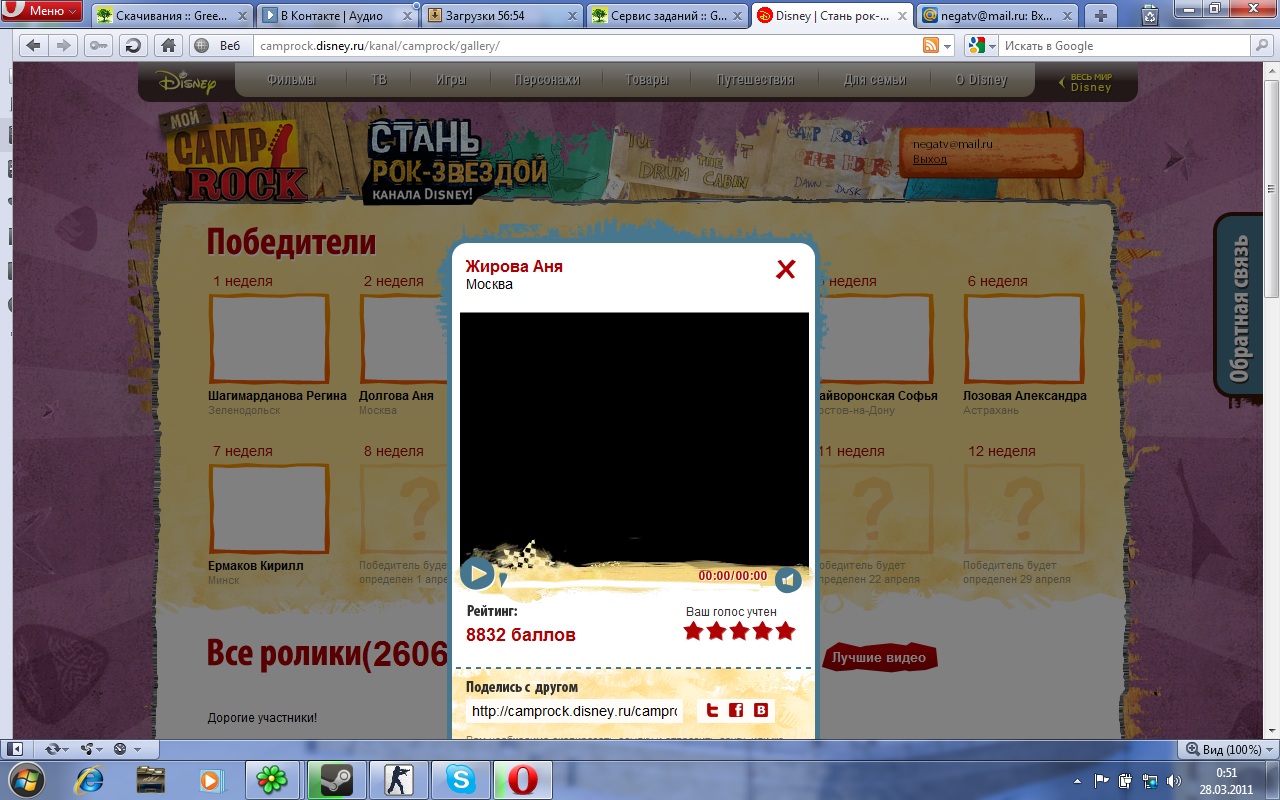Go forward to next page
The width and height of the screenshot is (1280, 800).
click(63, 45)
